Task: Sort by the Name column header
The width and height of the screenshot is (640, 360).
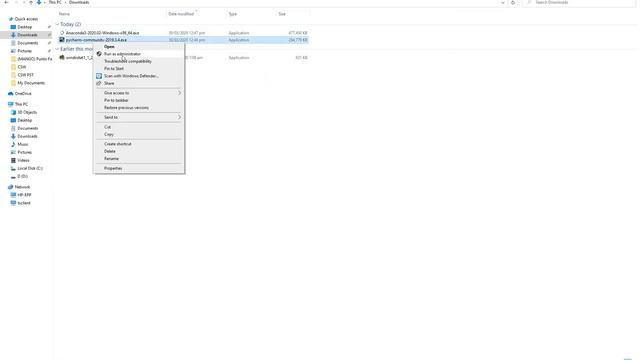Action: [64, 14]
